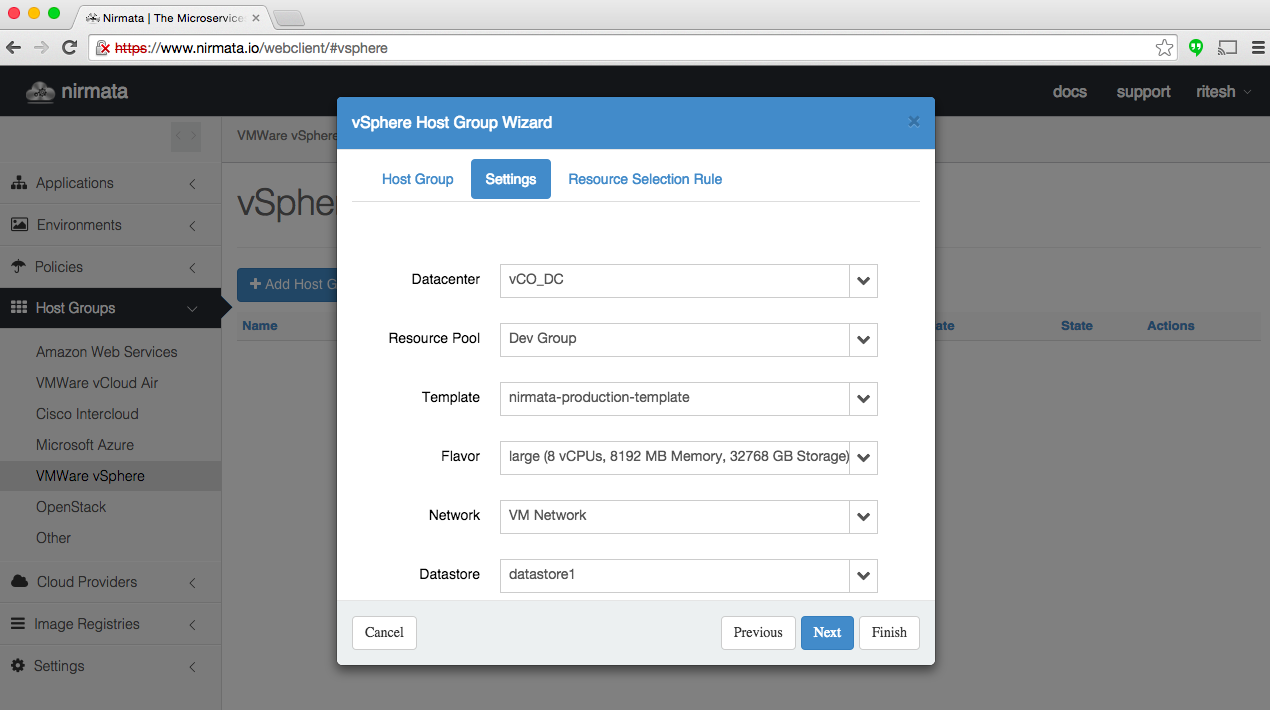
Task: Close the vSphere Host Group Wizard dialog
Action: pos(913,122)
